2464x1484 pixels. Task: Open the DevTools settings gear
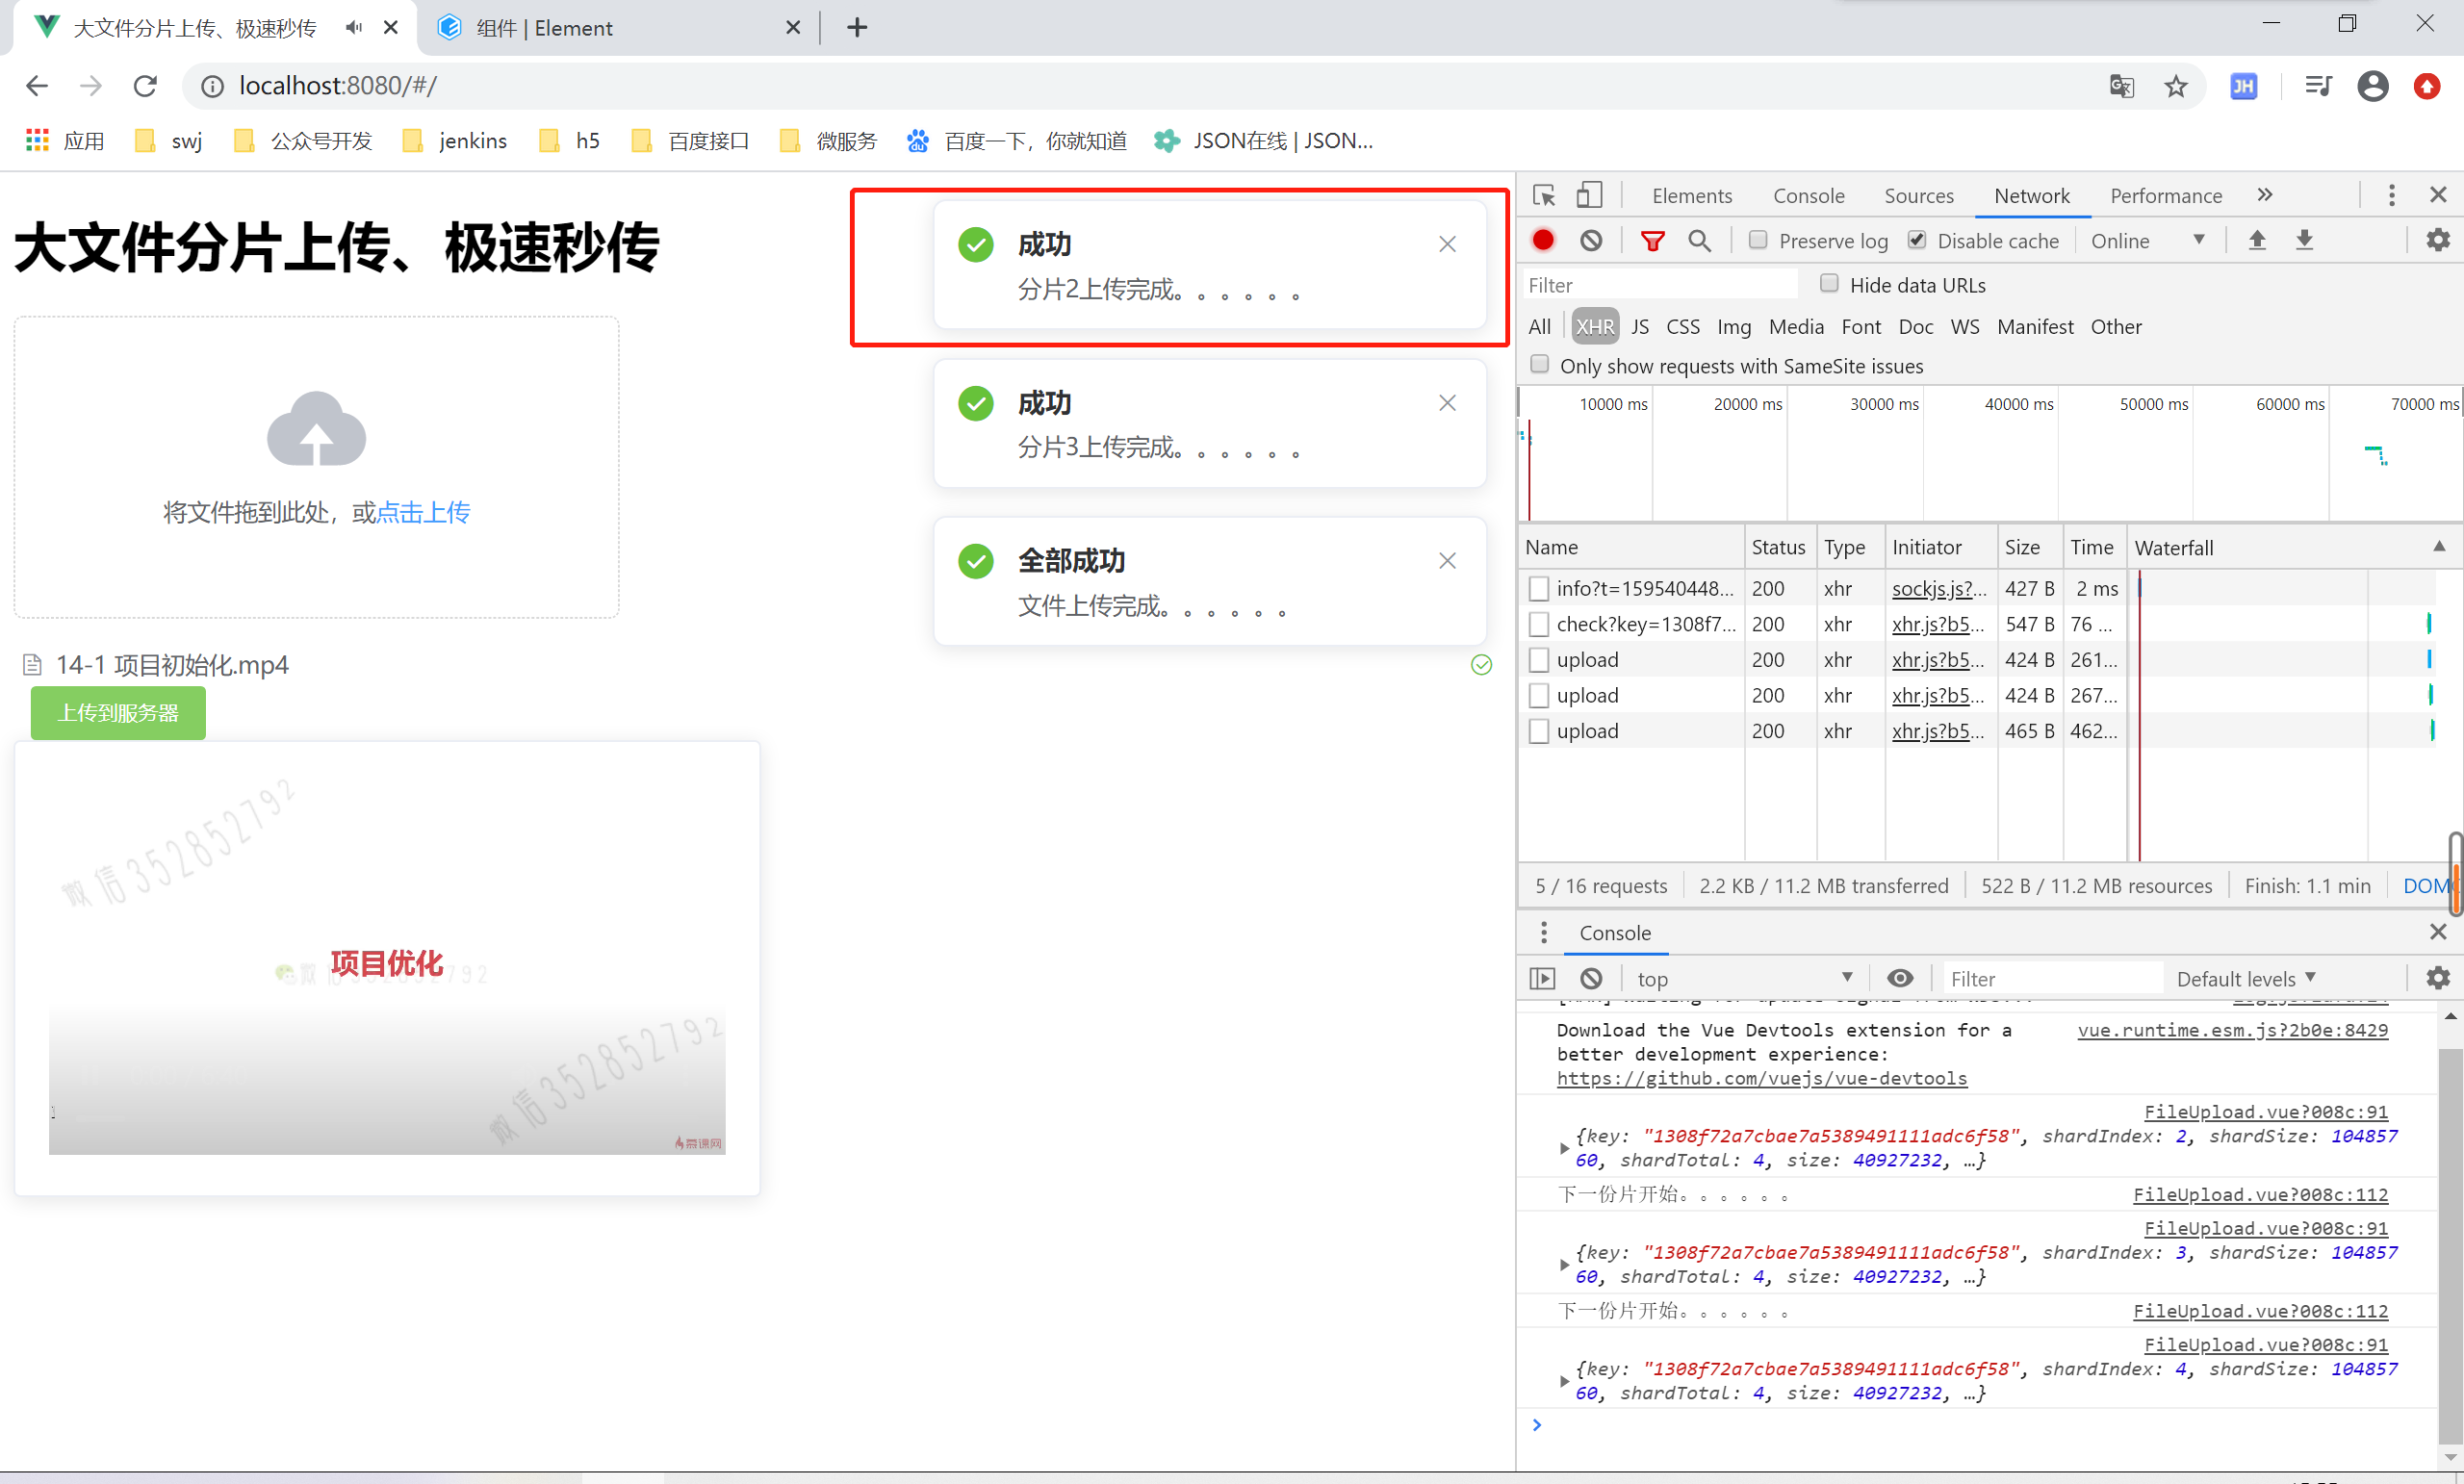(x=2437, y=240)
